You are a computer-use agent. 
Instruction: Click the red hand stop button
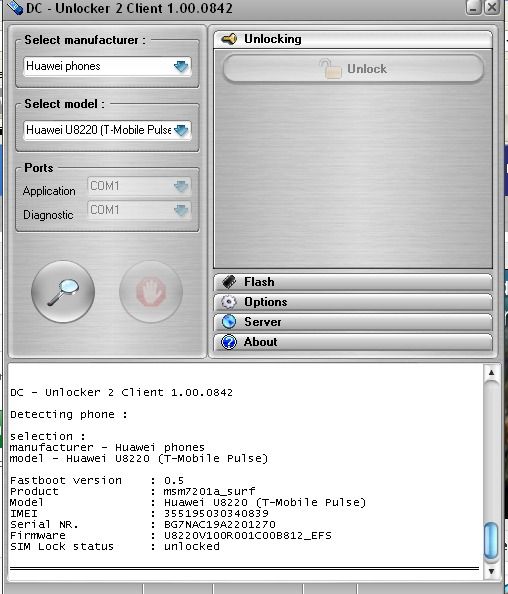151,292
